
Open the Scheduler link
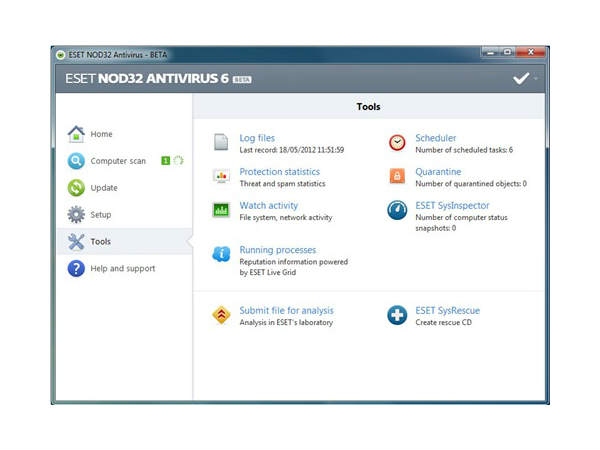[436, 138]
